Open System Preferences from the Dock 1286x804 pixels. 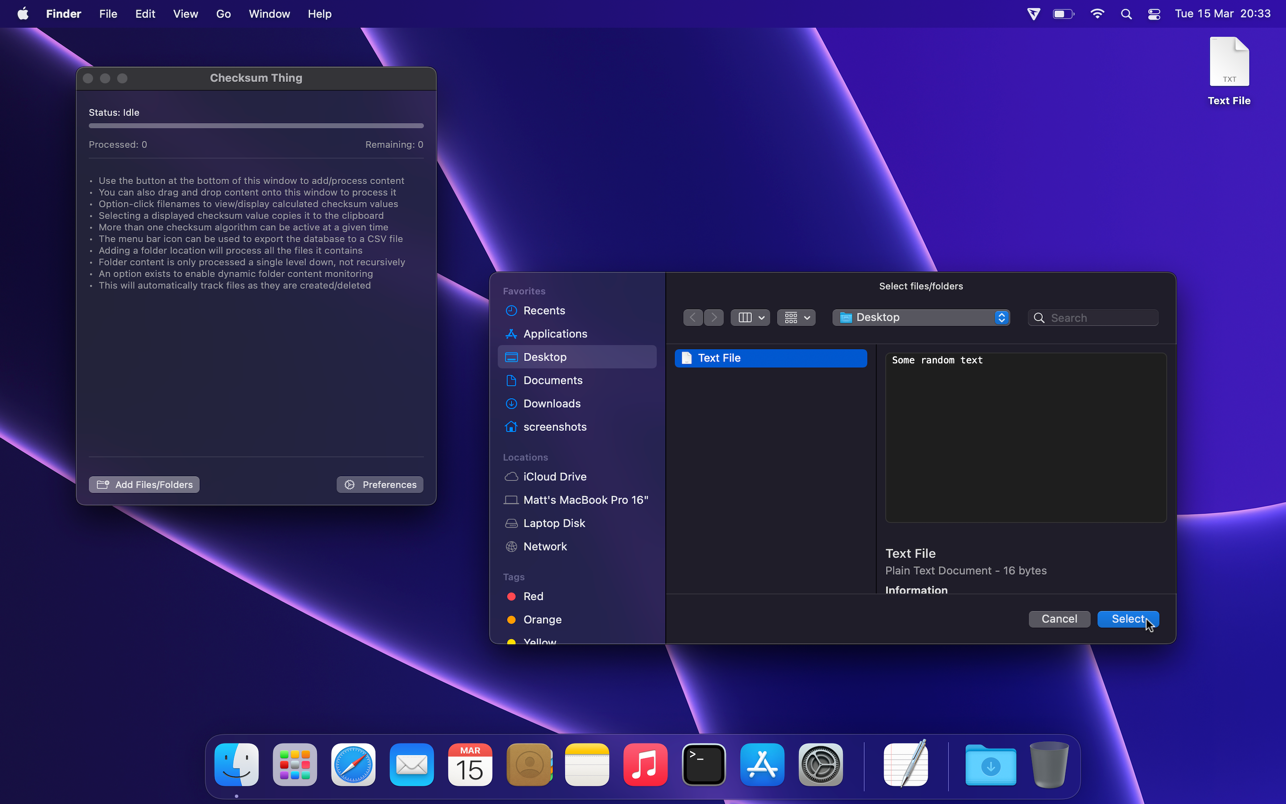click(x=821, y=765)
